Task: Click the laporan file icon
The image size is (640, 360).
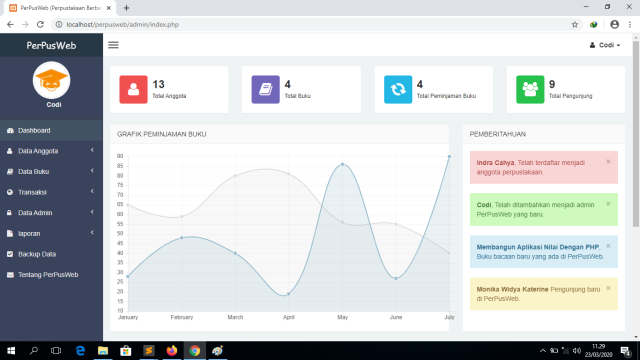Action: tap(10, 233)
